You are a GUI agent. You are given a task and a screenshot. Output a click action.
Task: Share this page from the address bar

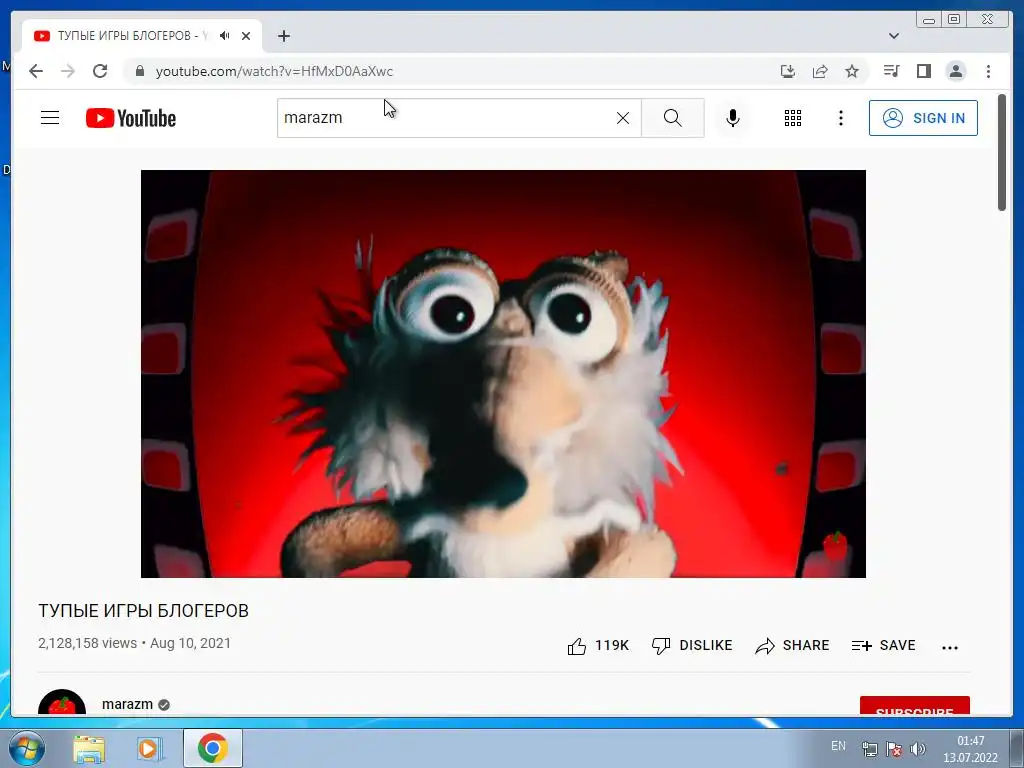click(x=820, y=71)
